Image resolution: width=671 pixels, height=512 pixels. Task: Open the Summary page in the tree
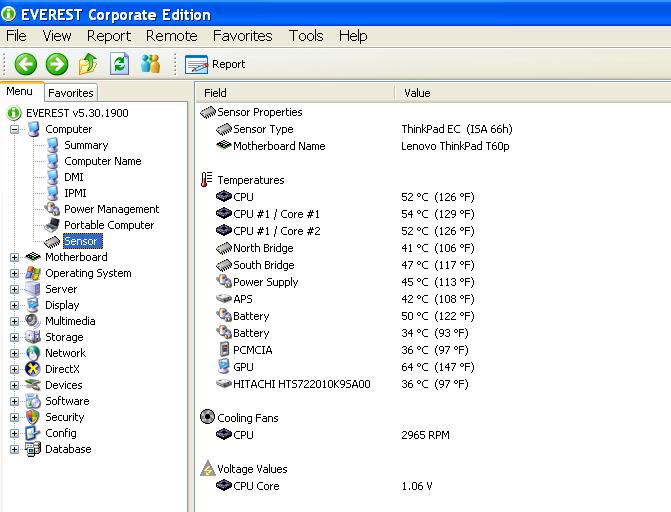tap(86, 145)
